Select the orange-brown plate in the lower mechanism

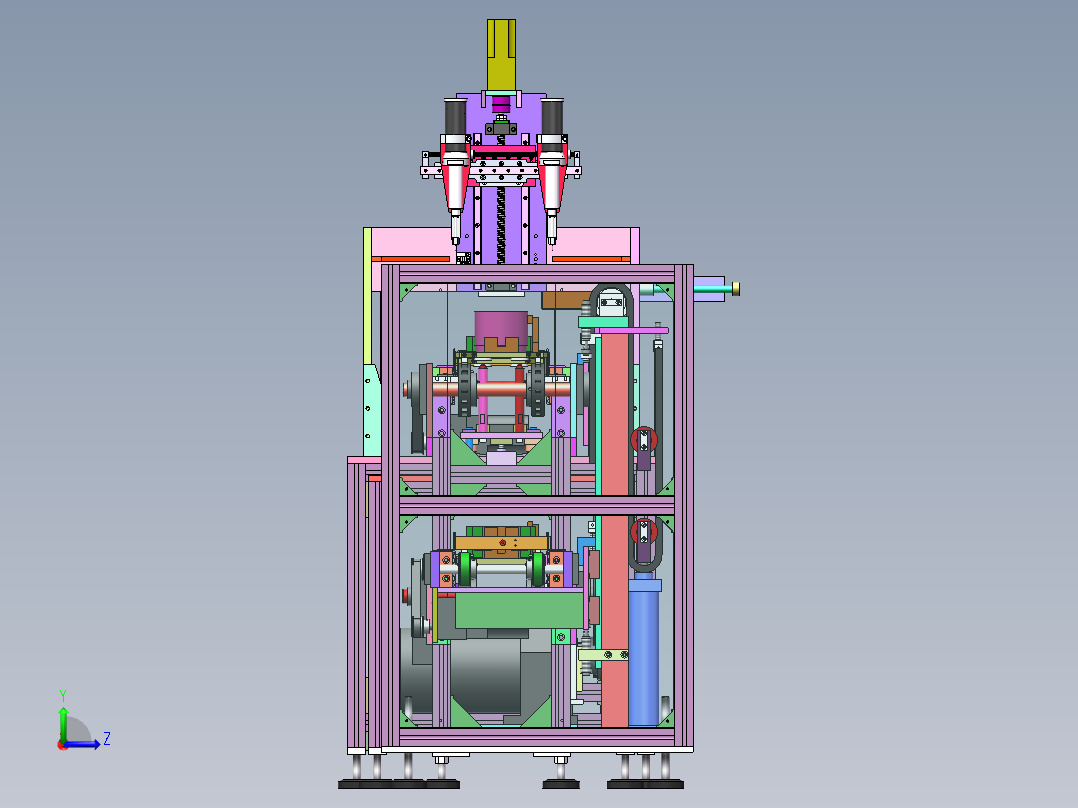(502, 543)
